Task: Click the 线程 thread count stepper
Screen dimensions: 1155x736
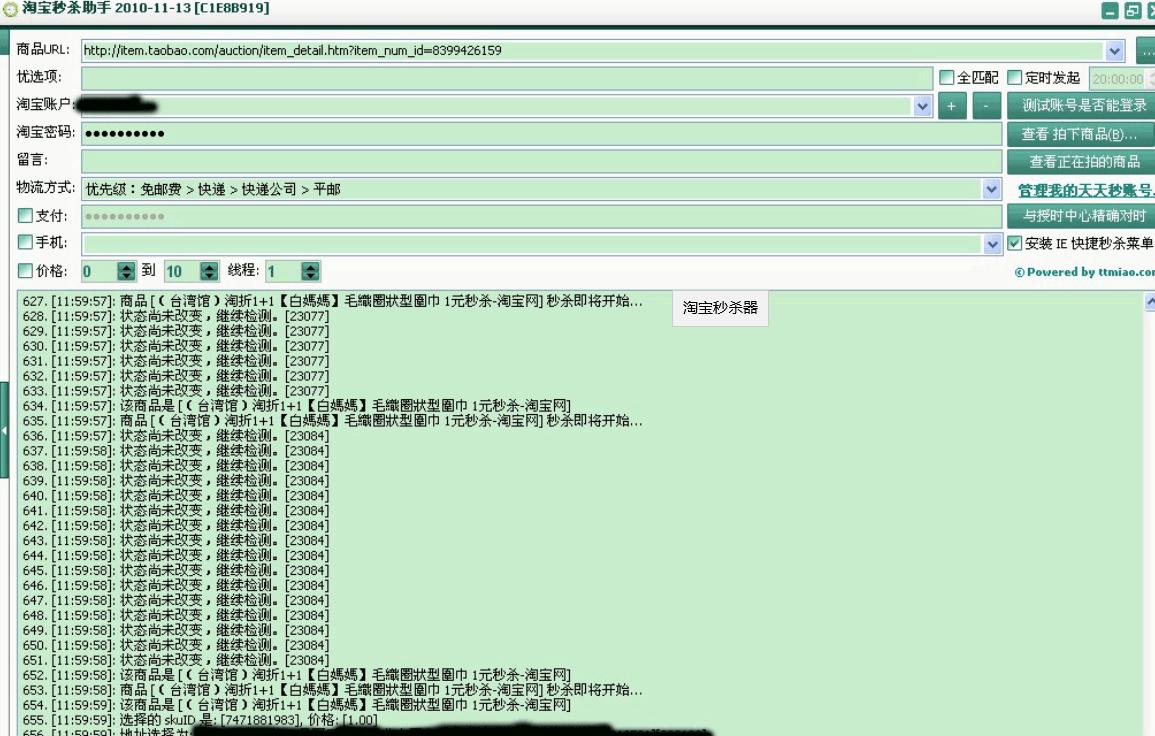Action: coord(311,271)
